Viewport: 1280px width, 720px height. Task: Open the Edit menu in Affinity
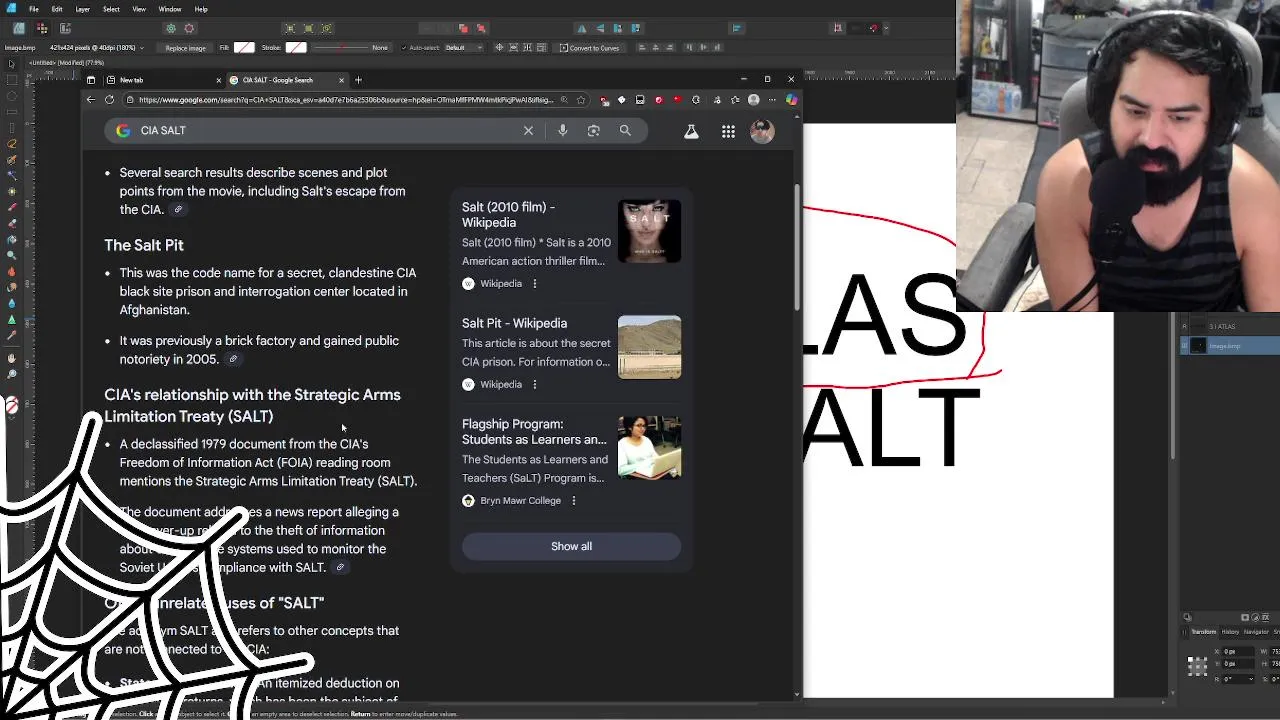click(57, 9)
